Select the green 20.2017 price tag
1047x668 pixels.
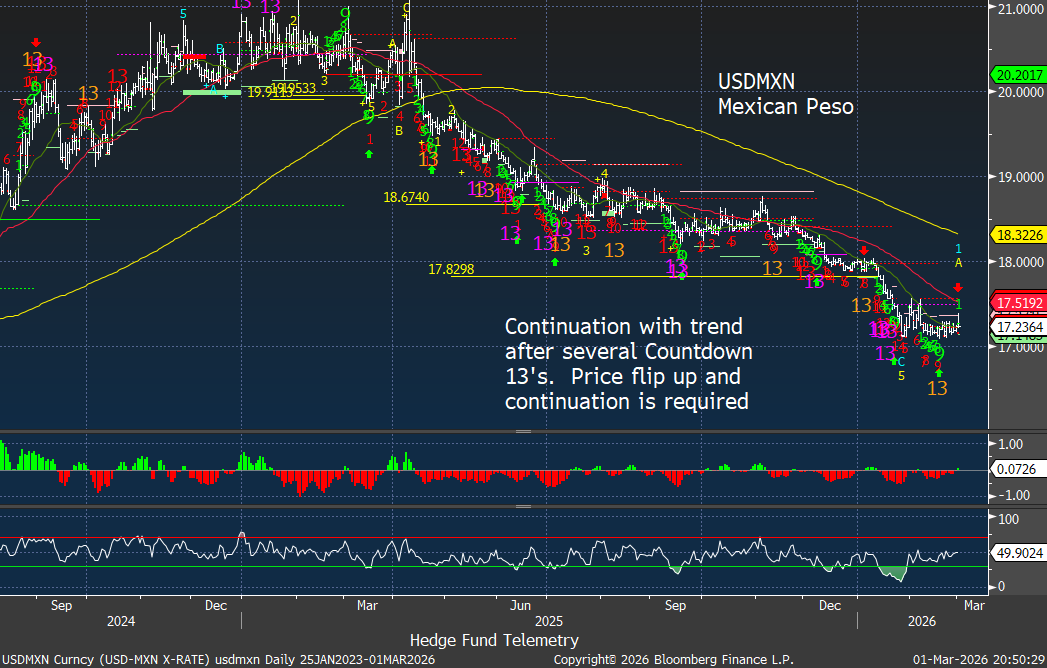[x=1016, y=74]
